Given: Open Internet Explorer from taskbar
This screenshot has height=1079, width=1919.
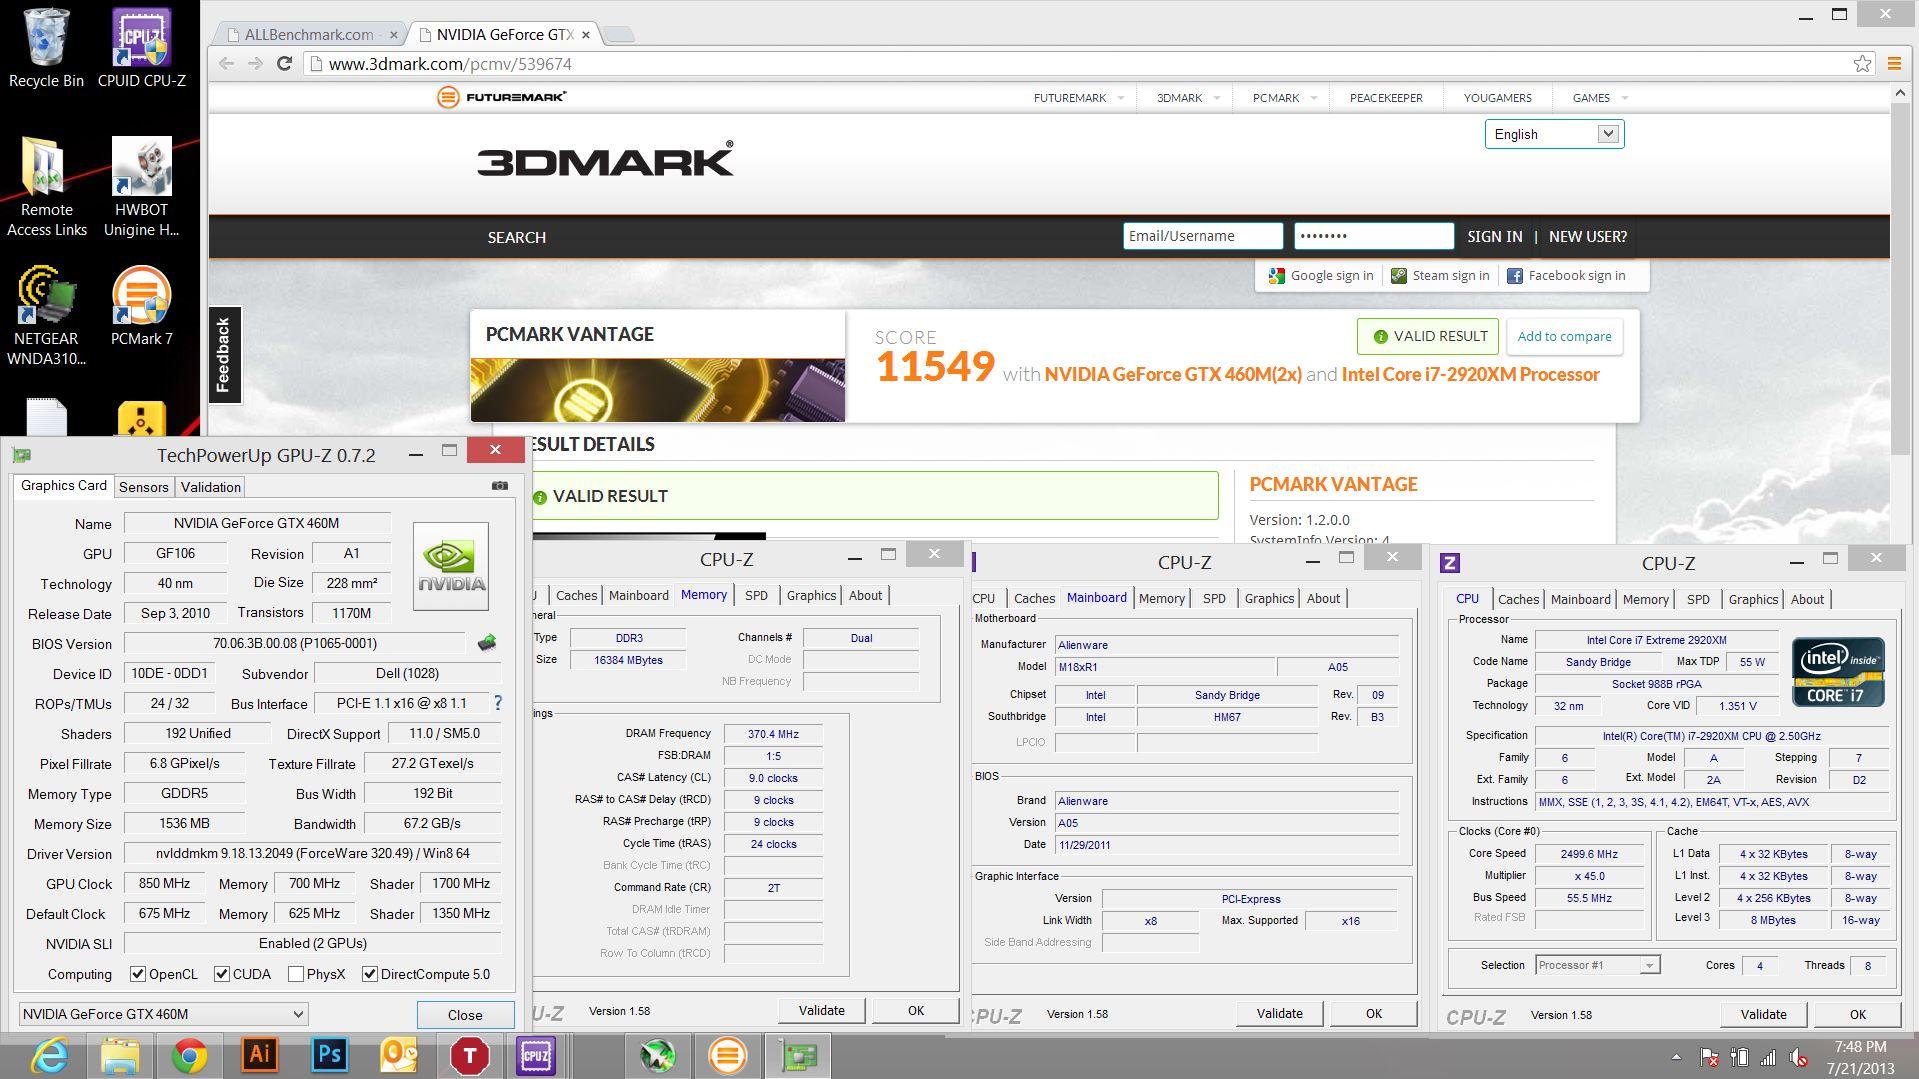Looking at the screenshot, I should click(48, 1055).
